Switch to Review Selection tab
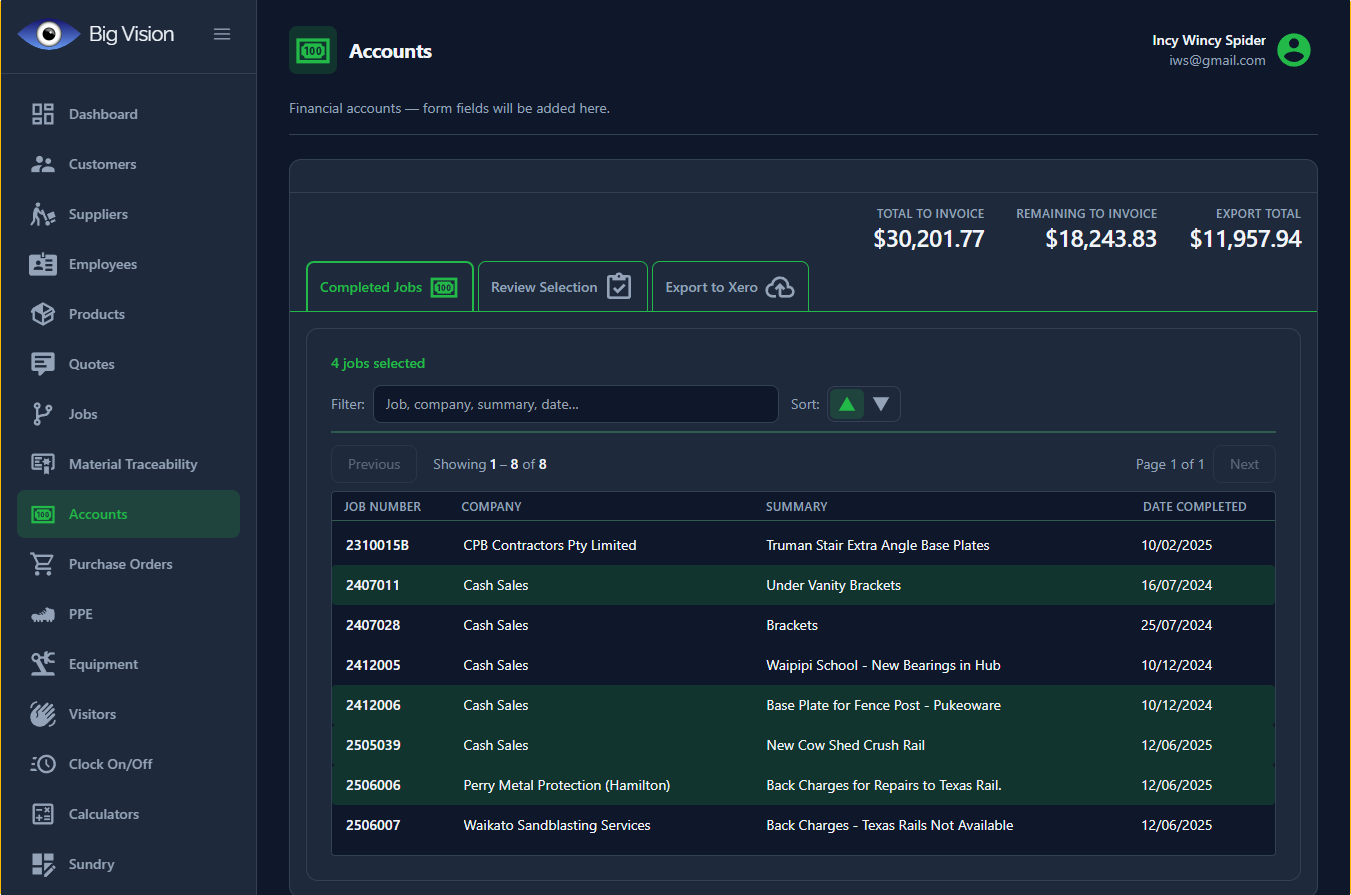The width and height of the screenshot is (1351, 895). [x=562, y=287]
